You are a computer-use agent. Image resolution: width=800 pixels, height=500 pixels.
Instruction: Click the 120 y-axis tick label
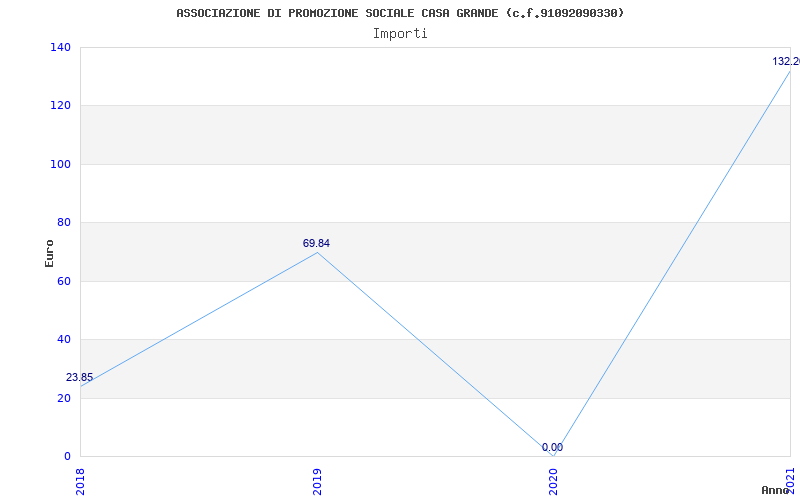coord(60,106)
